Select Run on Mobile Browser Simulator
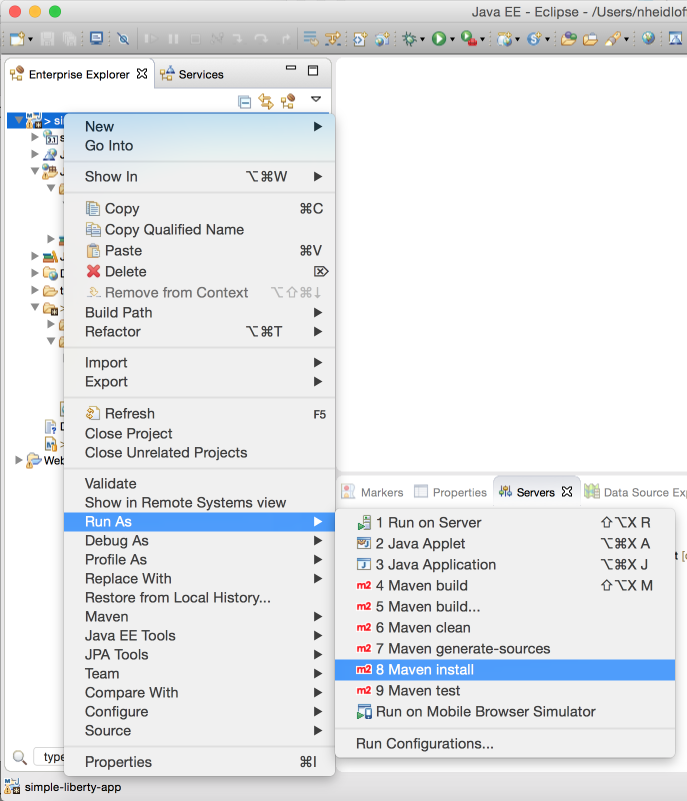This screenshot has width=687, height=801. pos(505,712)
